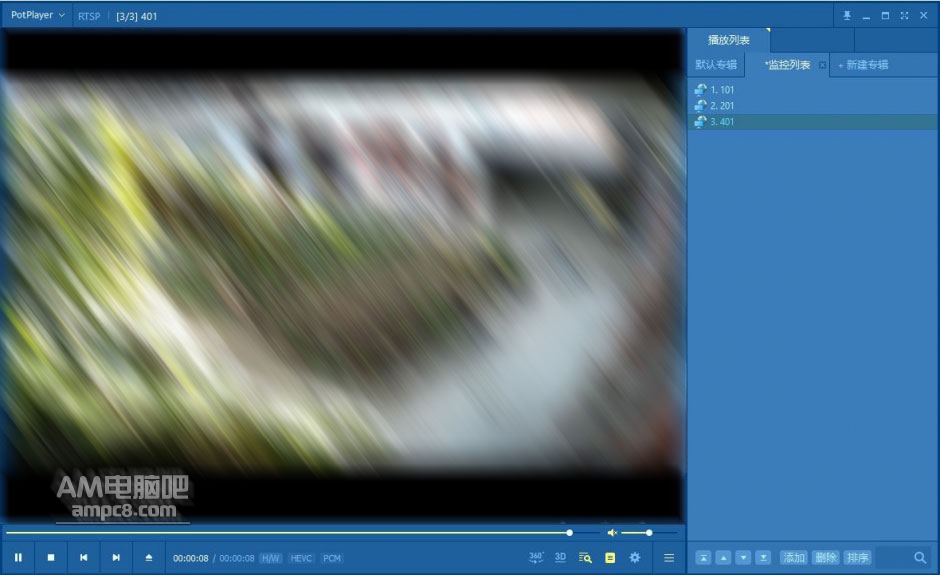The image size is (940, 575).
Task: Open the PotPlayer main menu dropdown
Action: click(37, 15)
